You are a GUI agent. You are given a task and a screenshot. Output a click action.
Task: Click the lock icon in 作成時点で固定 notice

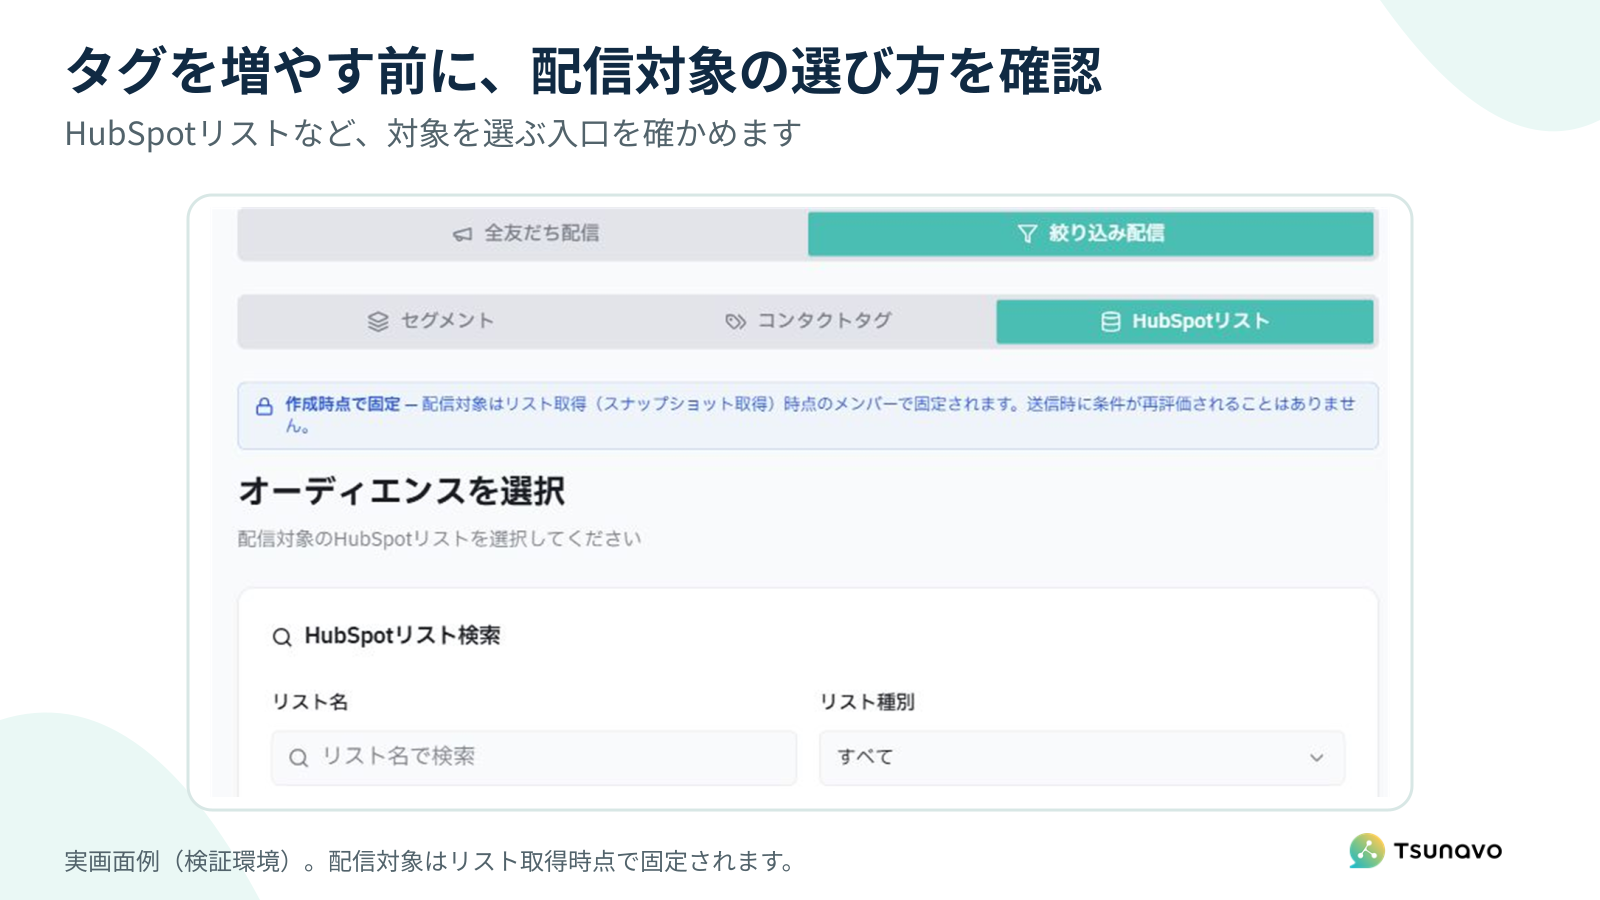[264, 407]
